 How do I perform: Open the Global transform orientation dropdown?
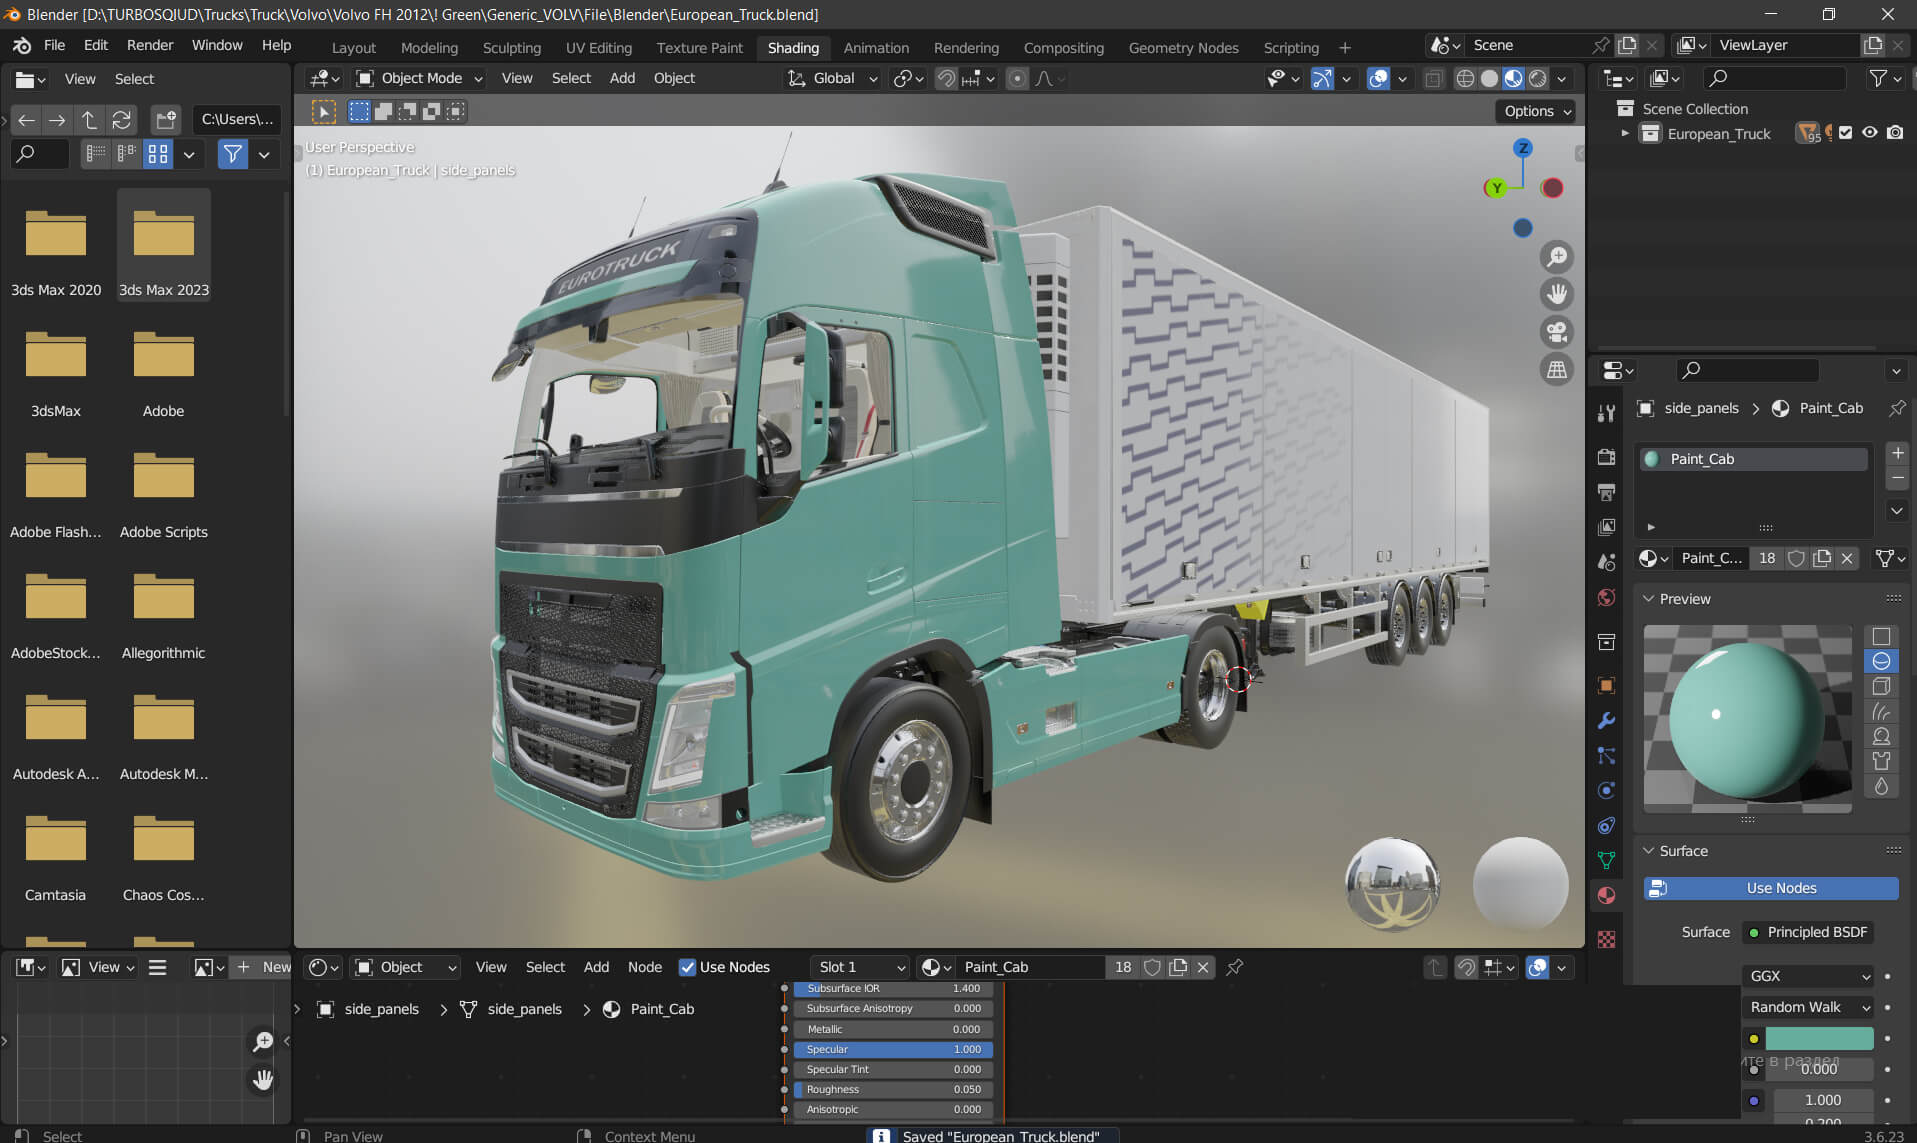point(832,78)
